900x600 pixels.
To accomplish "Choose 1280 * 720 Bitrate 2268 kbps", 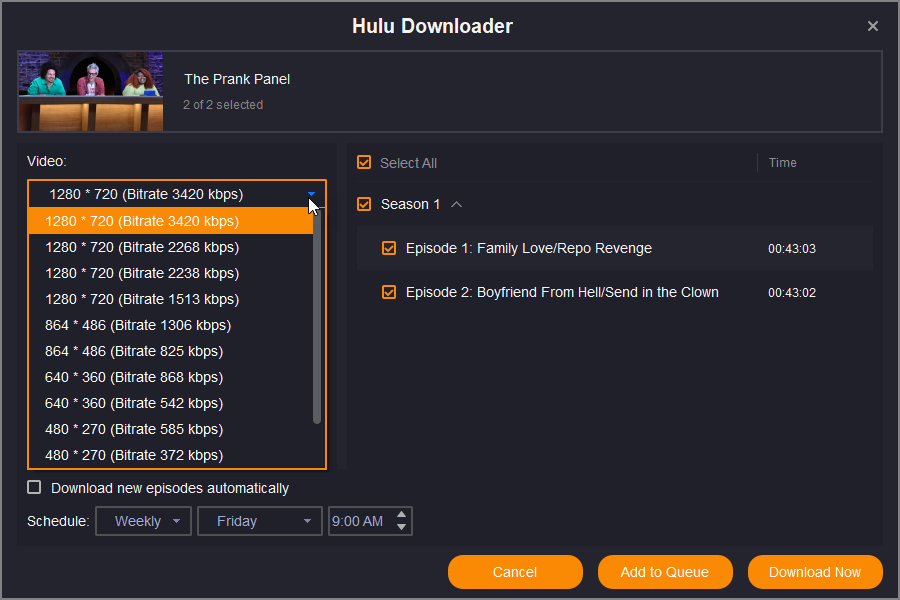I will click(170, 247).
